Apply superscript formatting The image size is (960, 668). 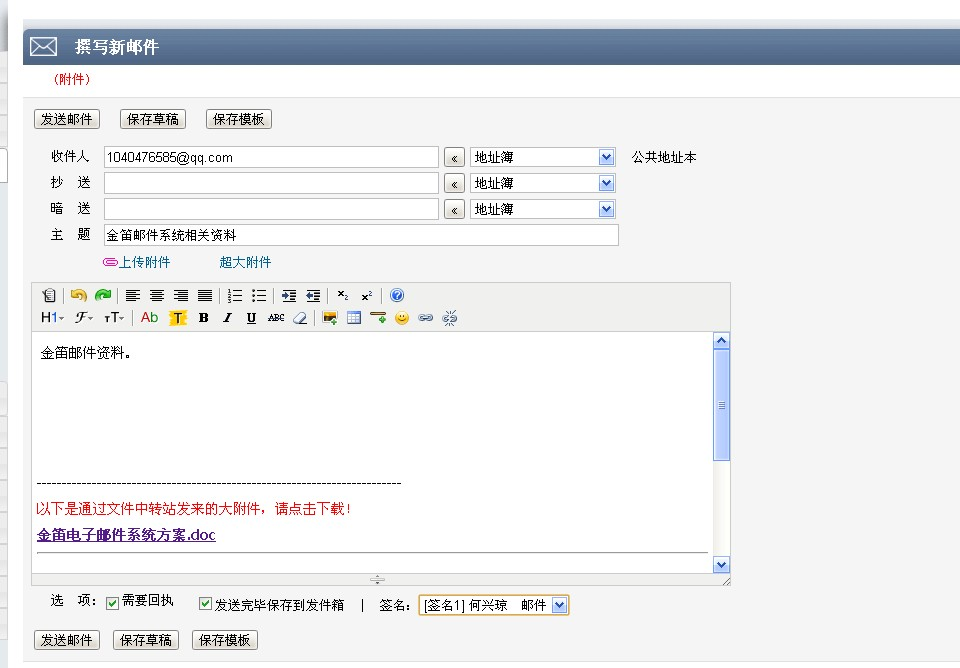(x=367, y=296)
